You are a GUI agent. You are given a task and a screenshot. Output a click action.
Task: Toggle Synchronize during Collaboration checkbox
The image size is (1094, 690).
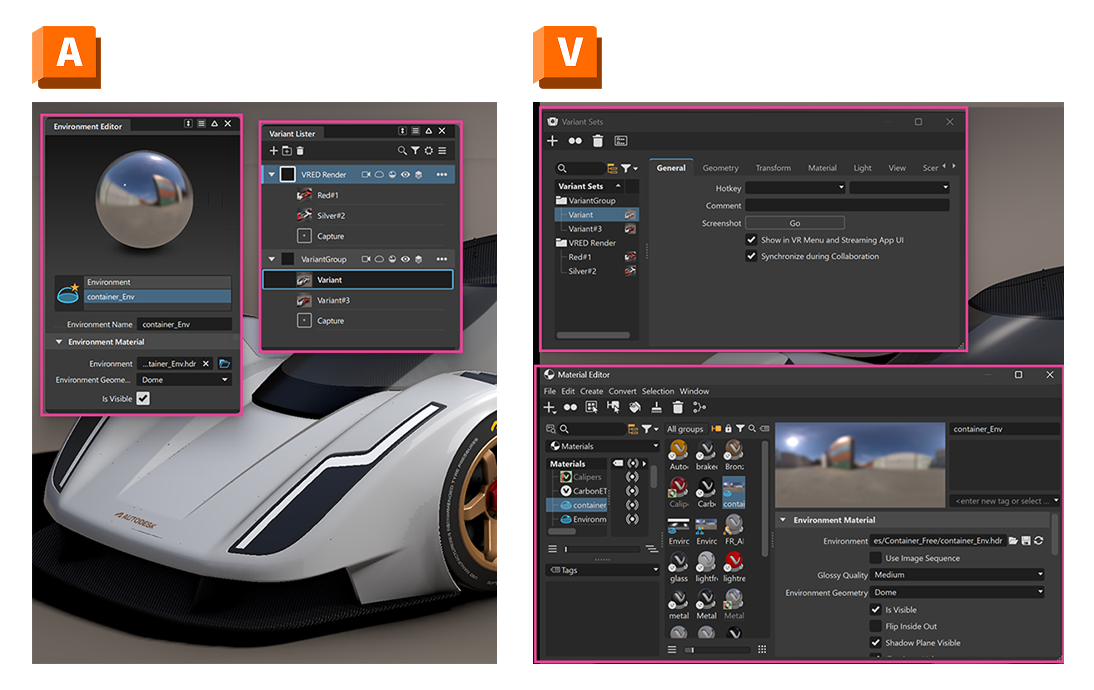[x=751, y=256]
